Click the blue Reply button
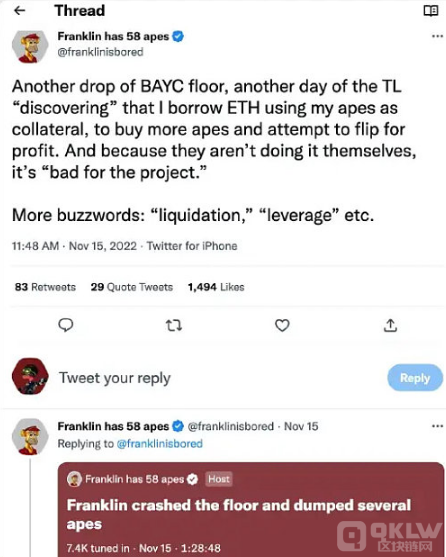The image size is (446, 557). [x=415, y=378]
